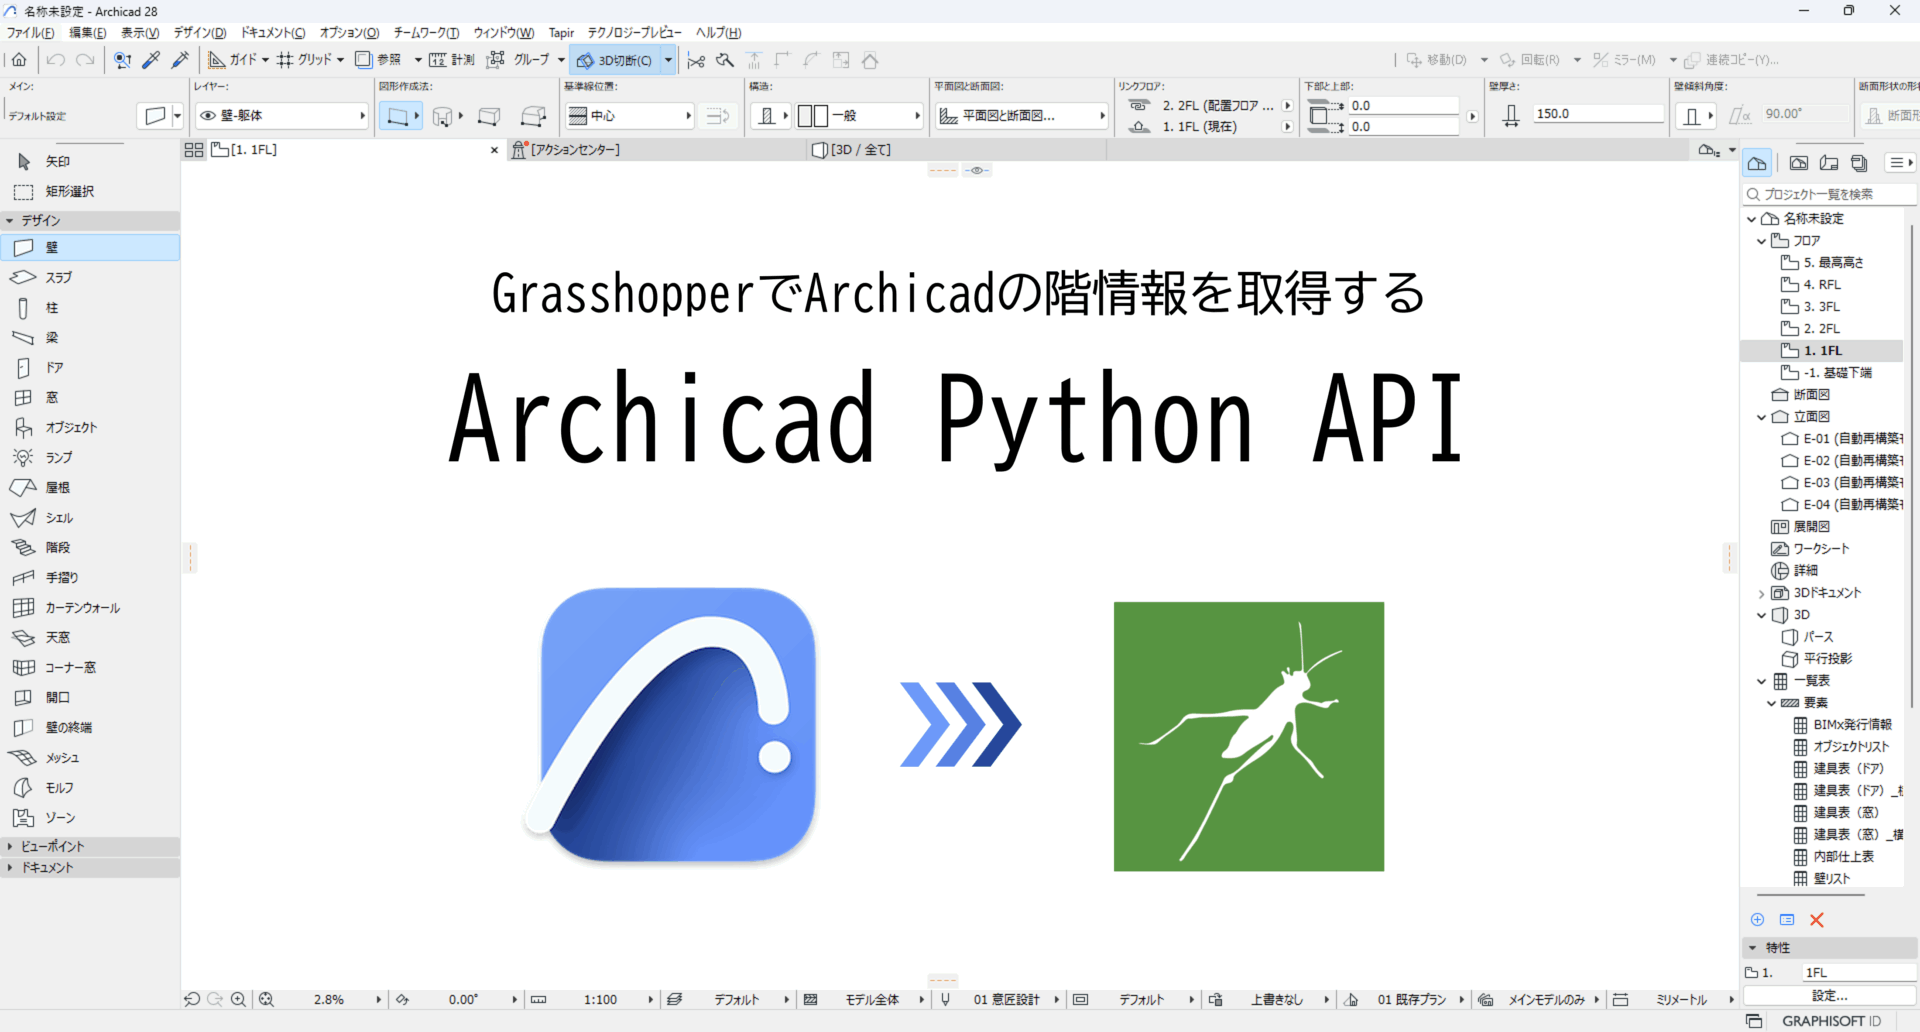
Task: Open the eyedropper pickup tool
Action: tap(152, 60)
